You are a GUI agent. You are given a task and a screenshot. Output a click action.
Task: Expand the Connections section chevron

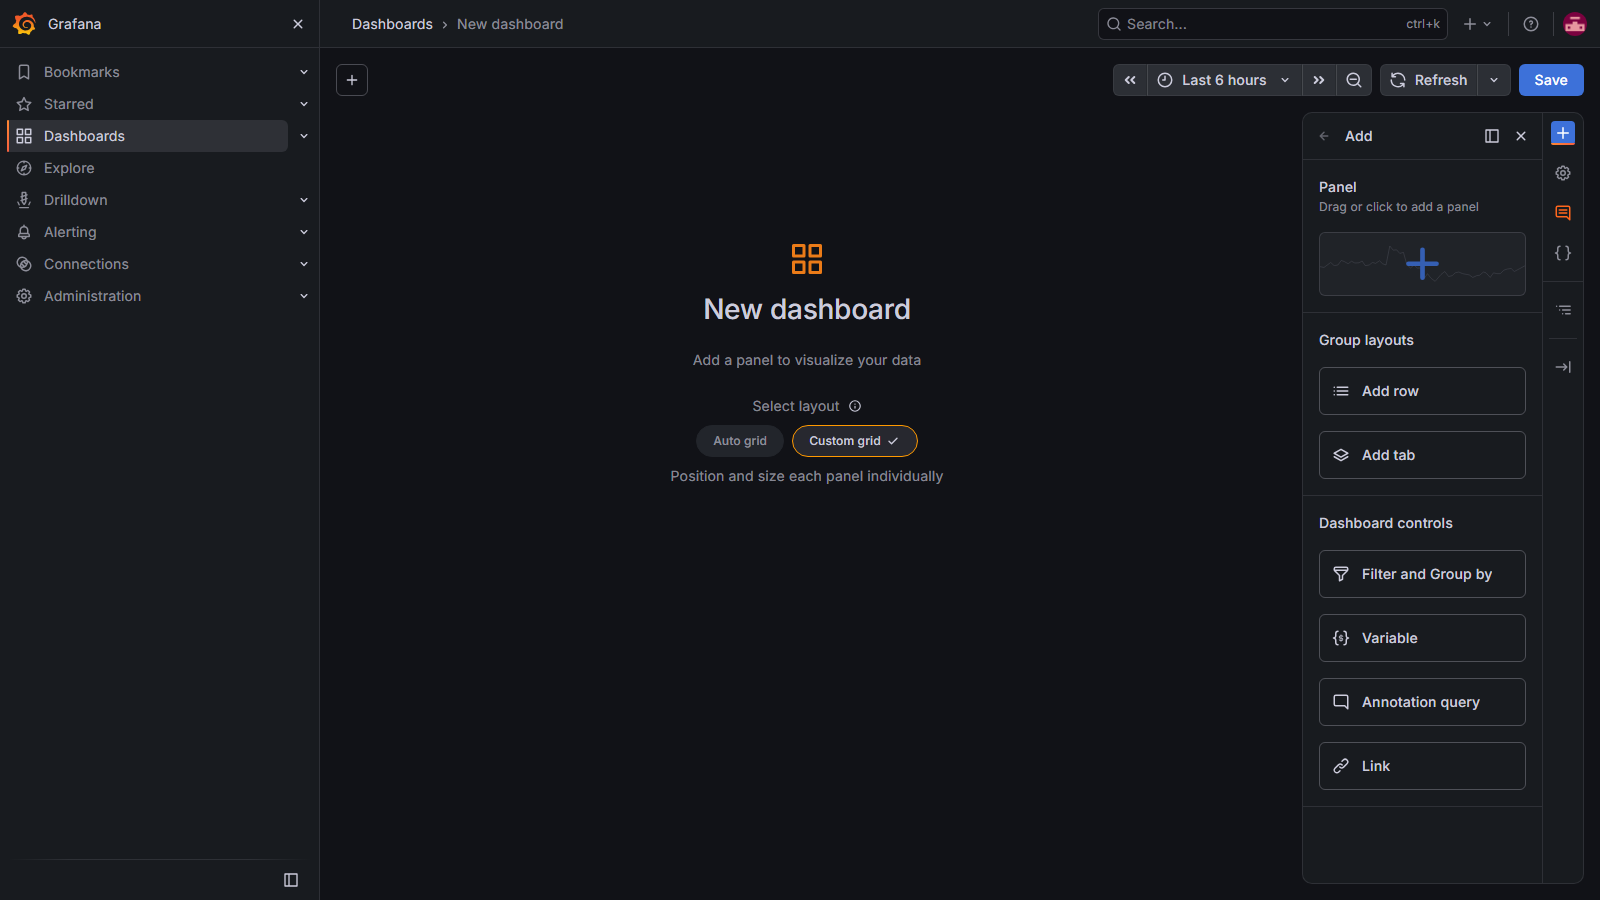[x=304, y=264]
